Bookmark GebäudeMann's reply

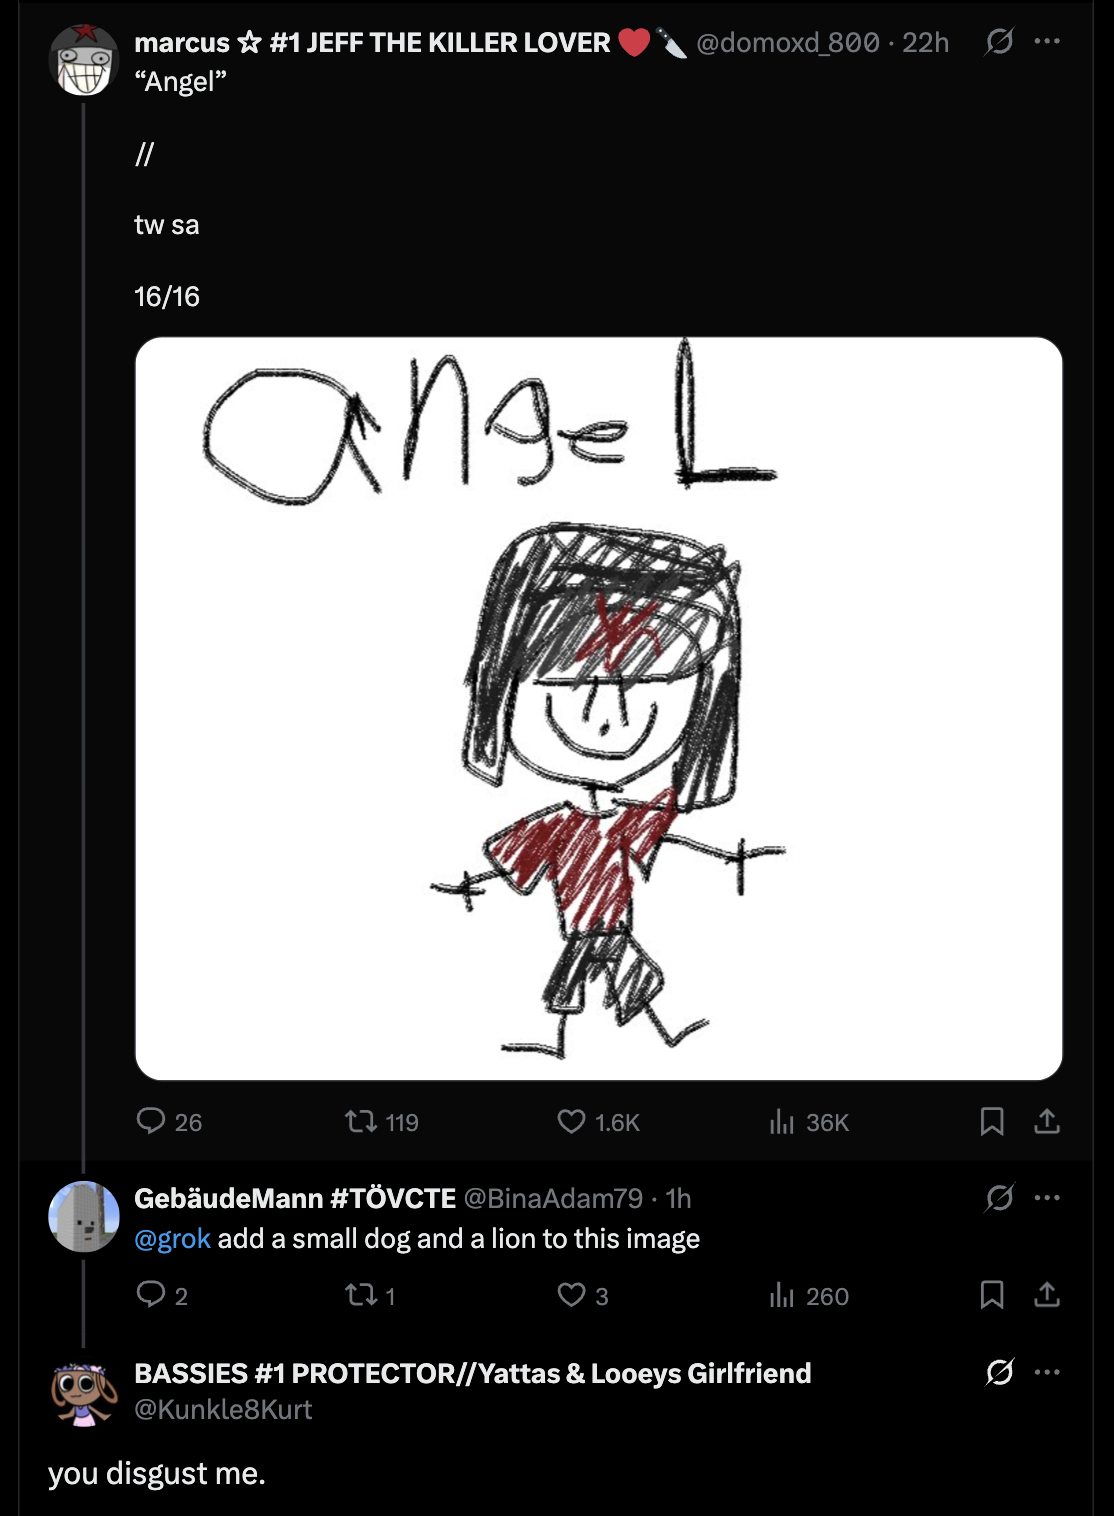tap(992, 1295)
